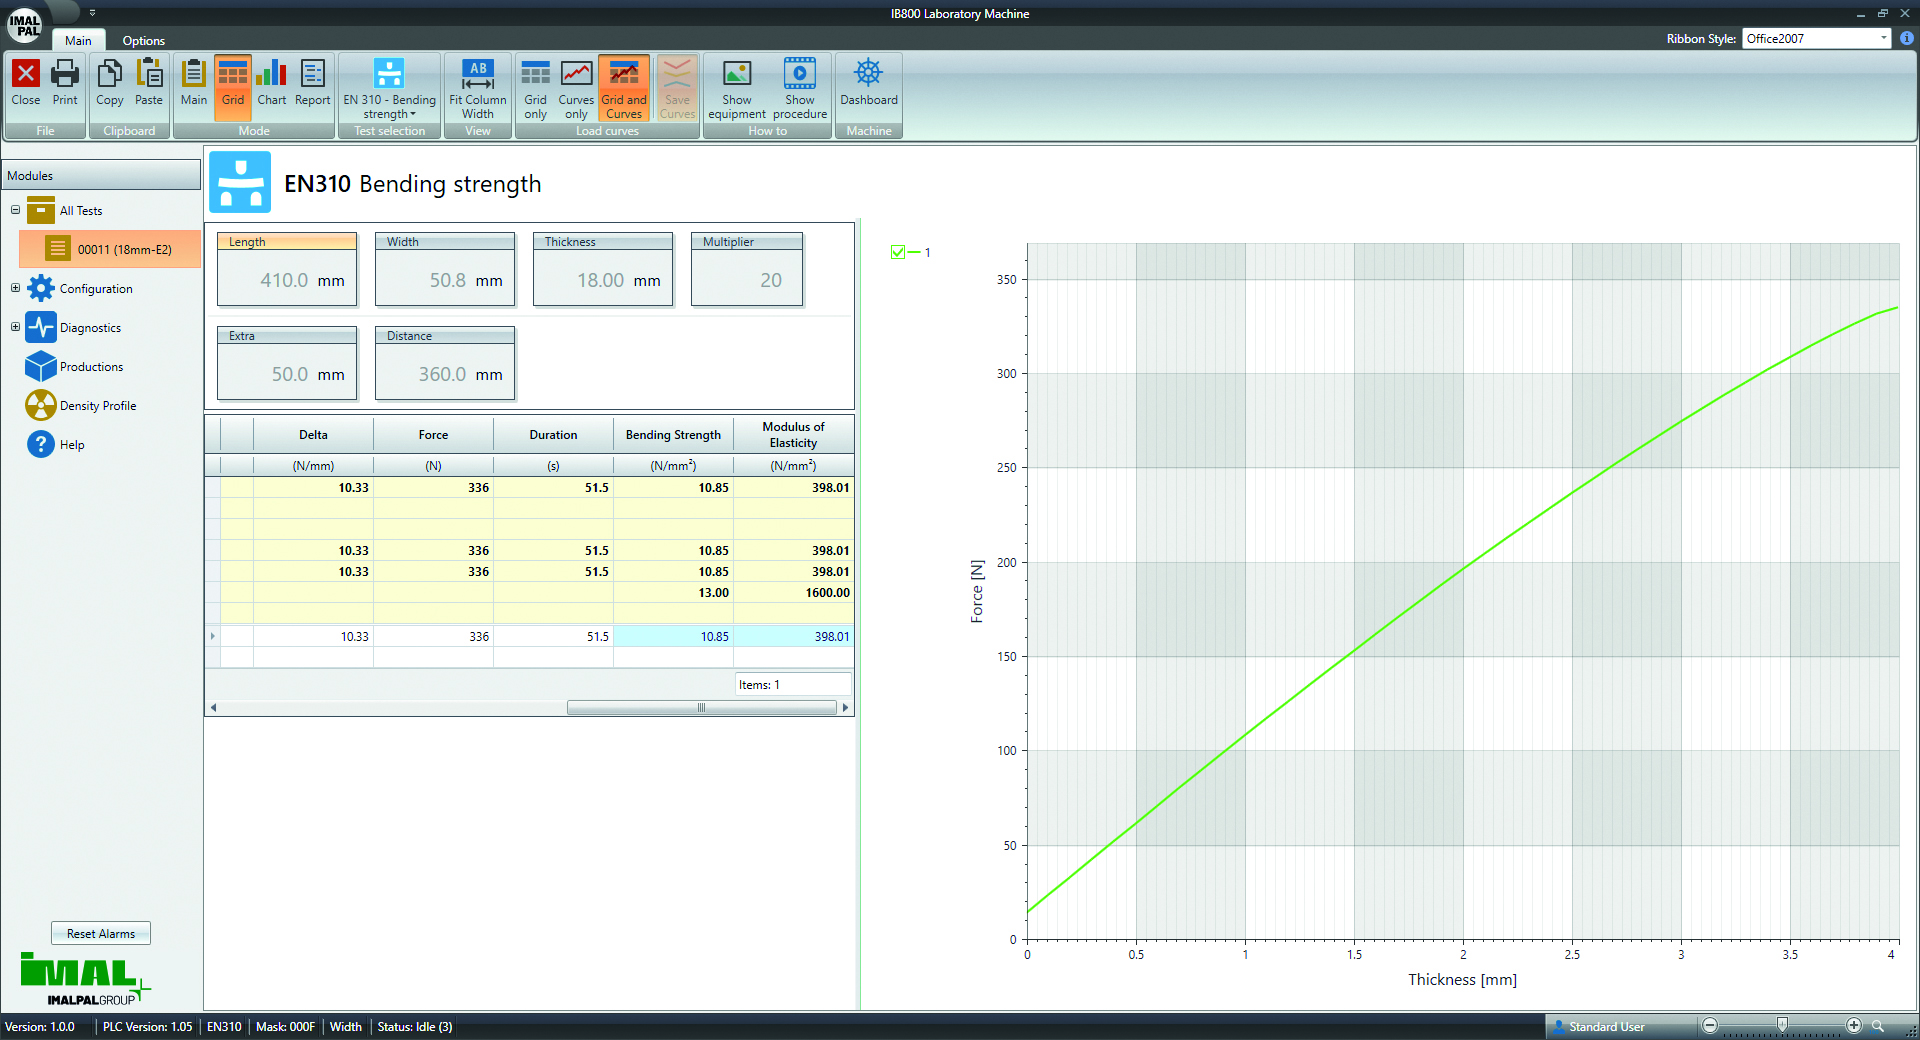
Task: Click the Close file icon in ribbon
Action: tap(26, 83)
